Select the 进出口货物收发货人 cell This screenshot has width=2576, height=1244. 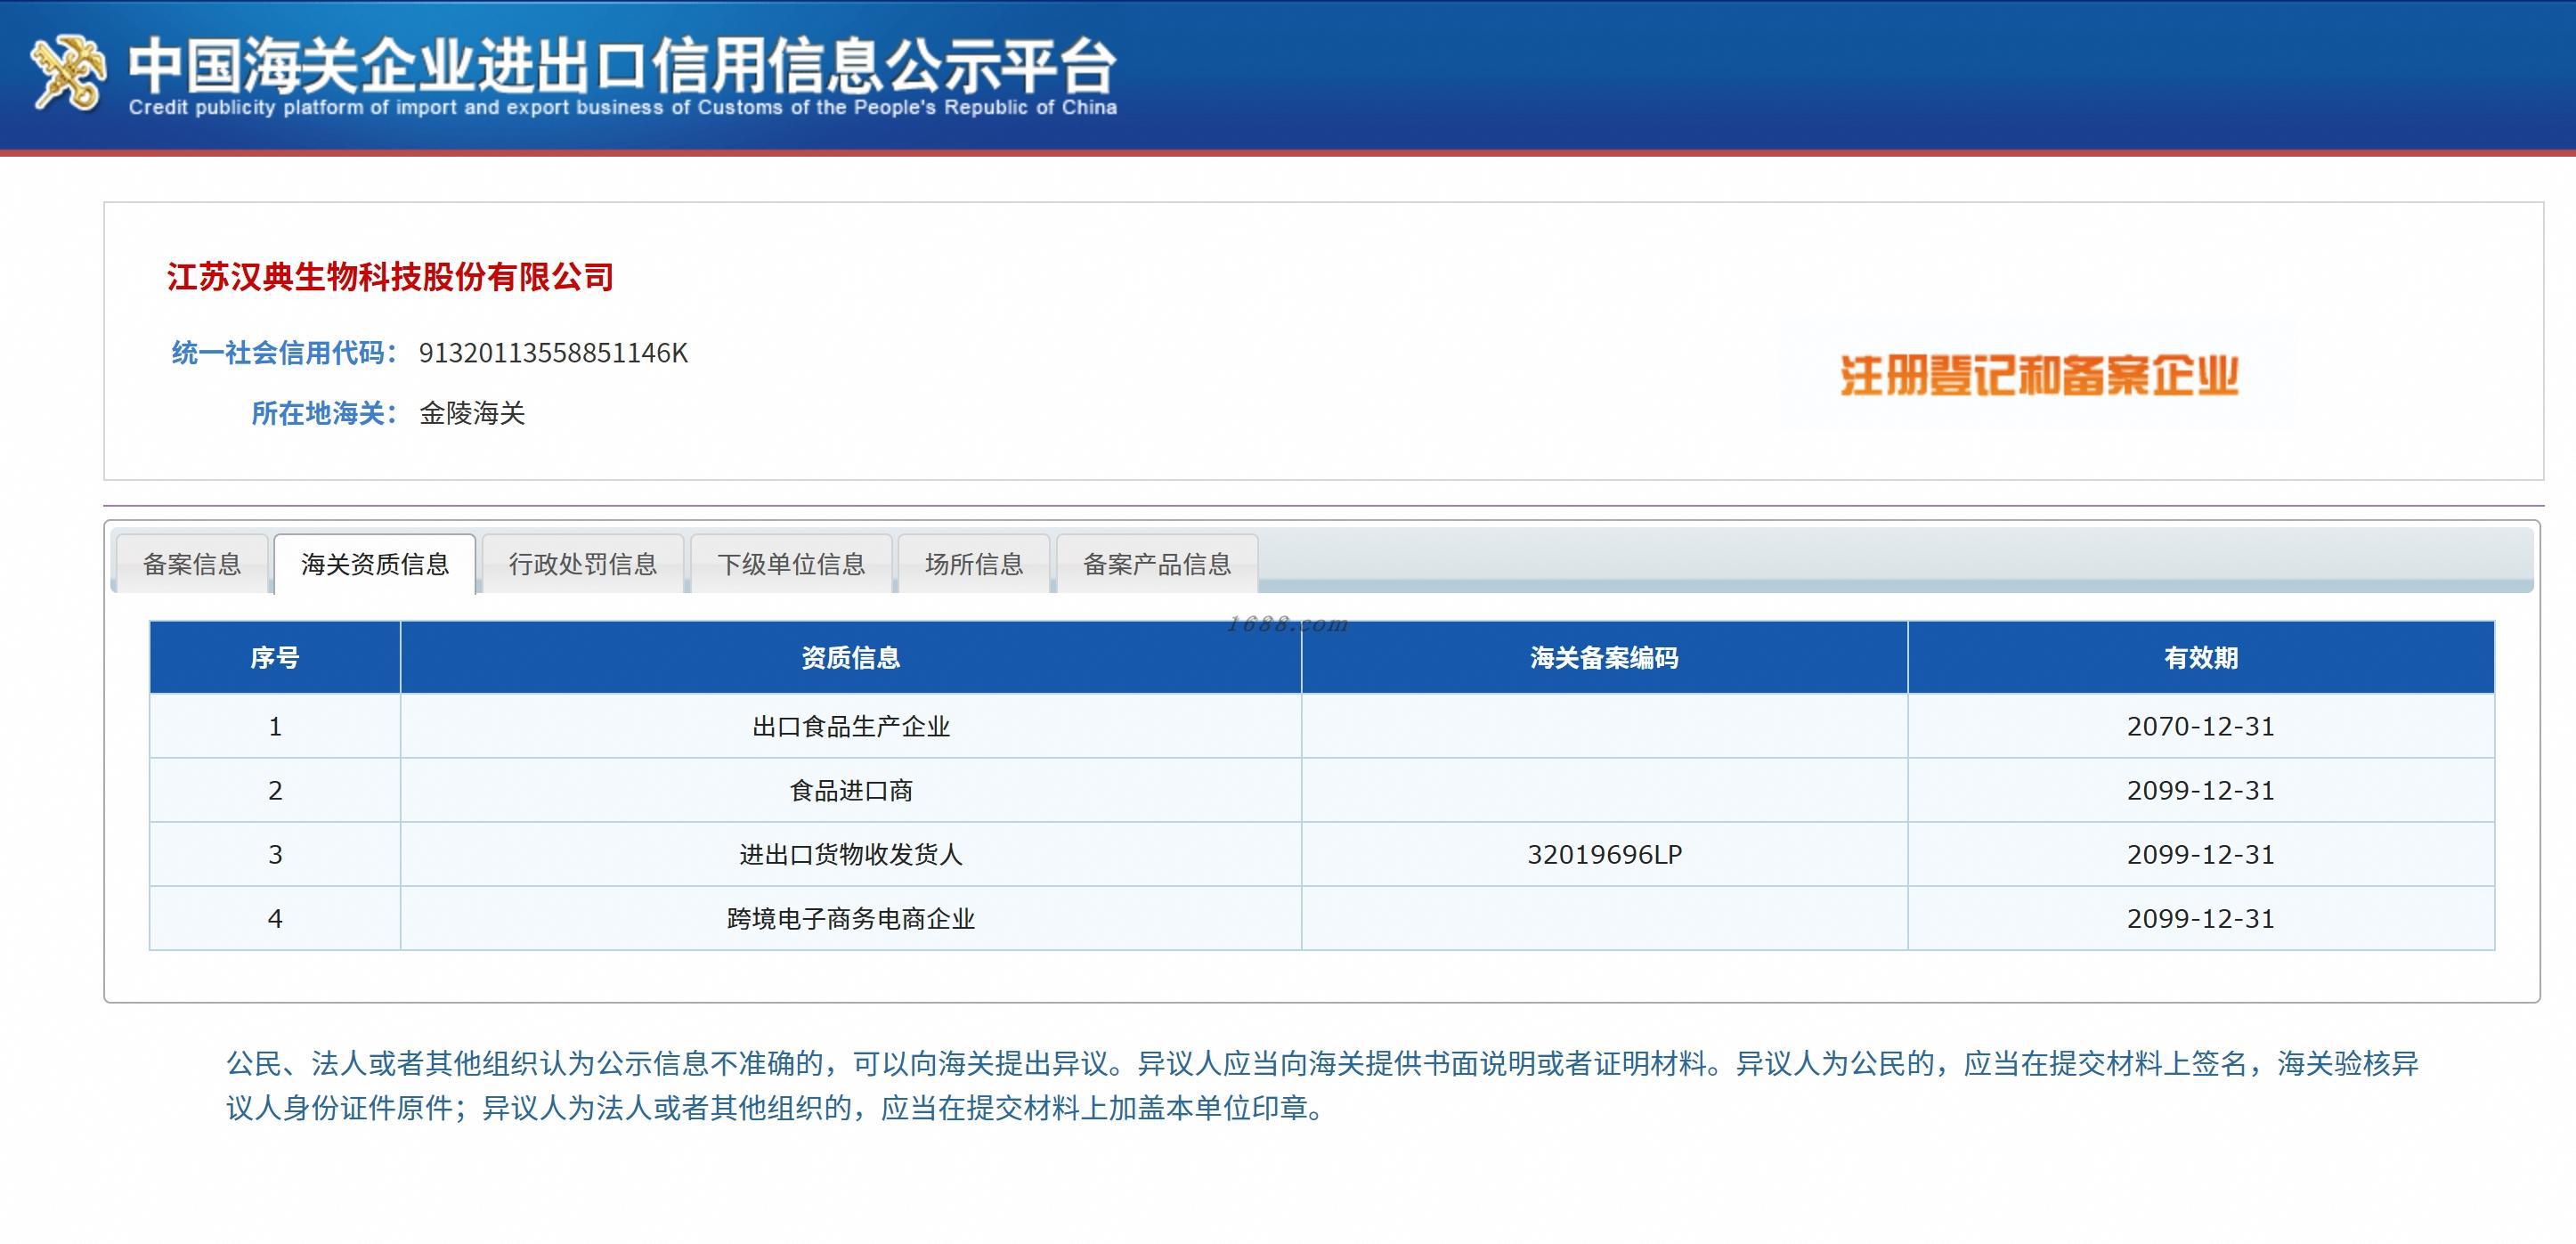click(x=851, y=854)
